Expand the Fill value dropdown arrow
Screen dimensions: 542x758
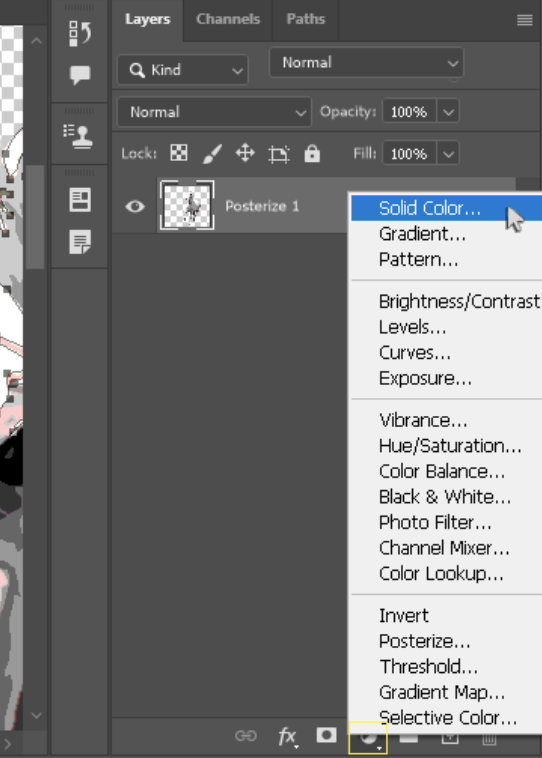coord(448,154)
